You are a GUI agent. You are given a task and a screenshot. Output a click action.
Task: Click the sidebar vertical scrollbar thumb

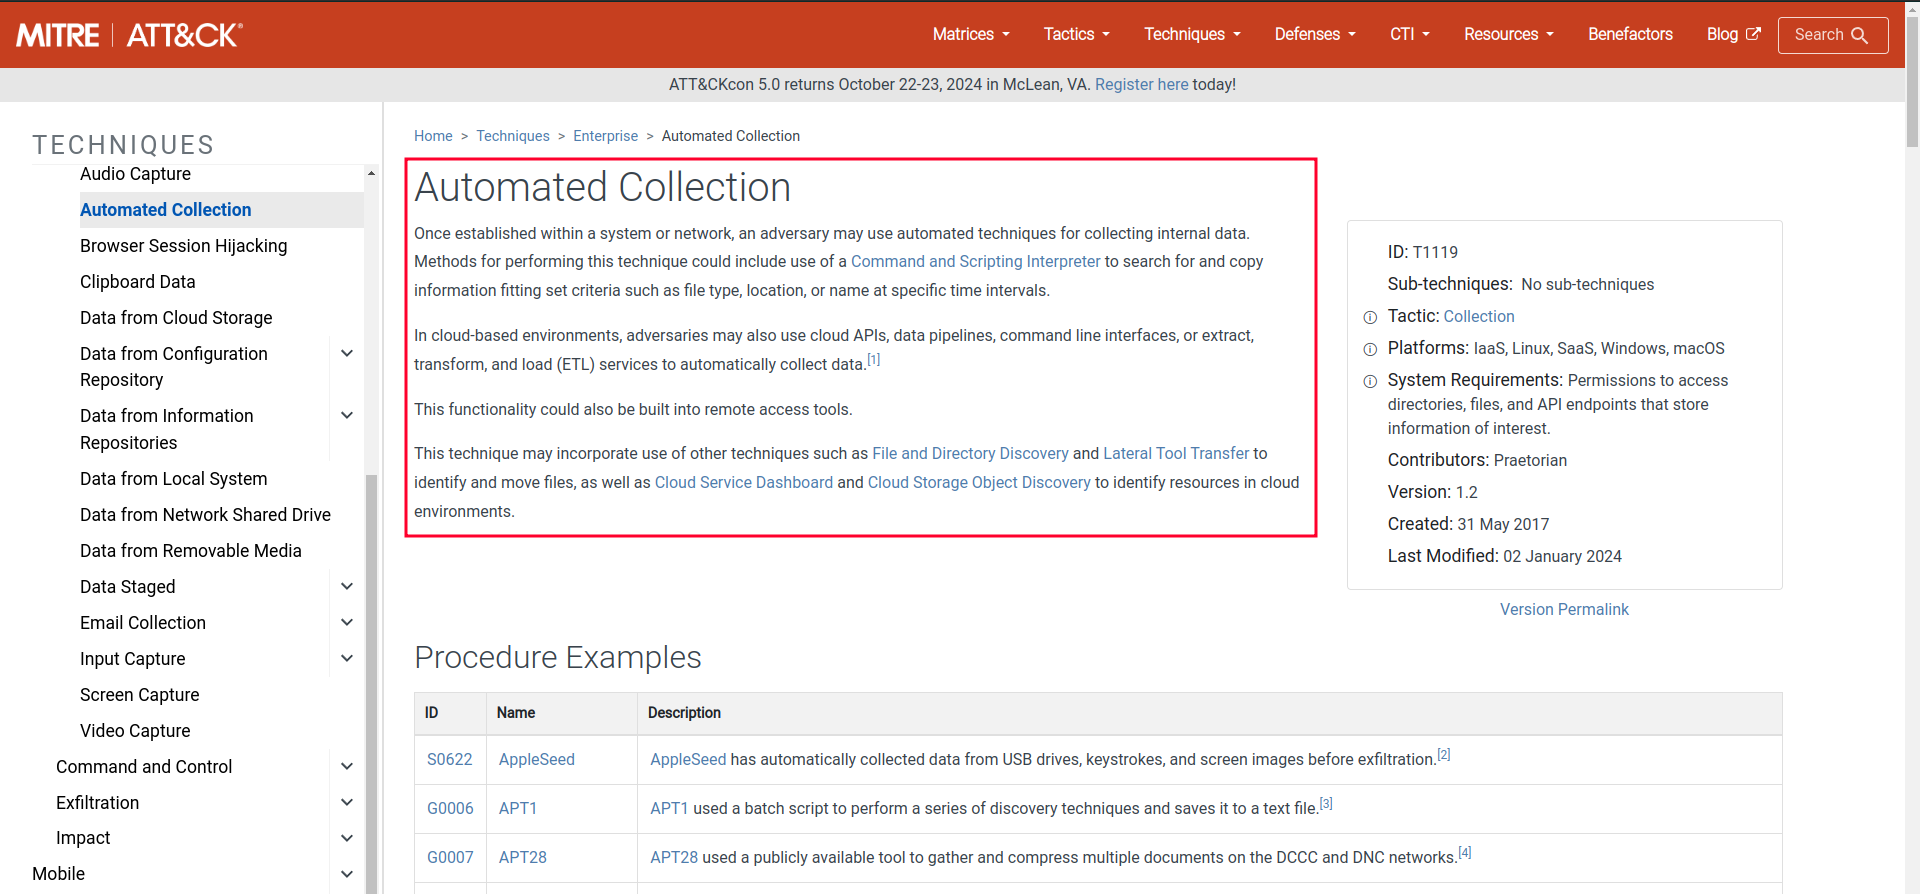(x=371, y=680)
